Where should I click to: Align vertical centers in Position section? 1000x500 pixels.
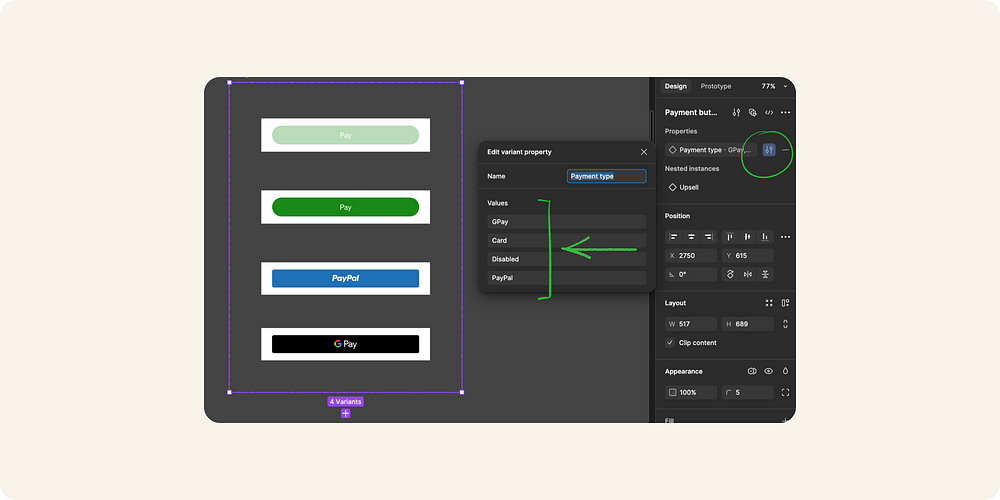(x=747, y=237)
